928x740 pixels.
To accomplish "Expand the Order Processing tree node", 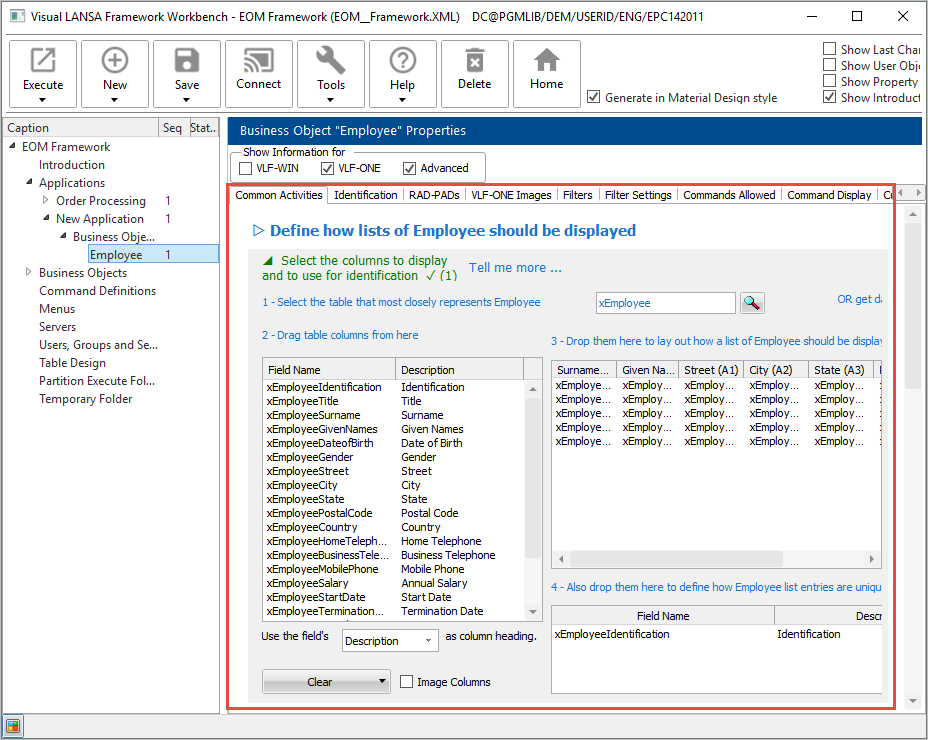I will [x=46, y=200].
